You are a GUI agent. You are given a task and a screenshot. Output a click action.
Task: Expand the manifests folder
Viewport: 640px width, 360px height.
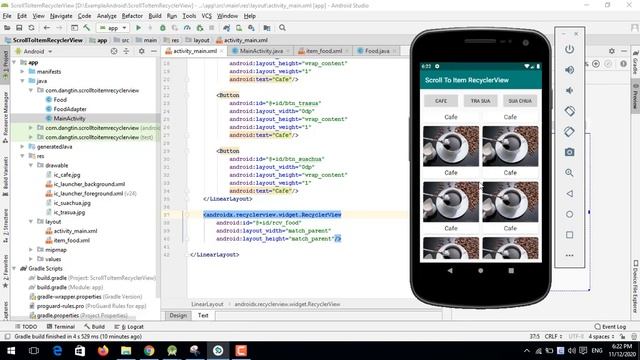click(22, 71)
